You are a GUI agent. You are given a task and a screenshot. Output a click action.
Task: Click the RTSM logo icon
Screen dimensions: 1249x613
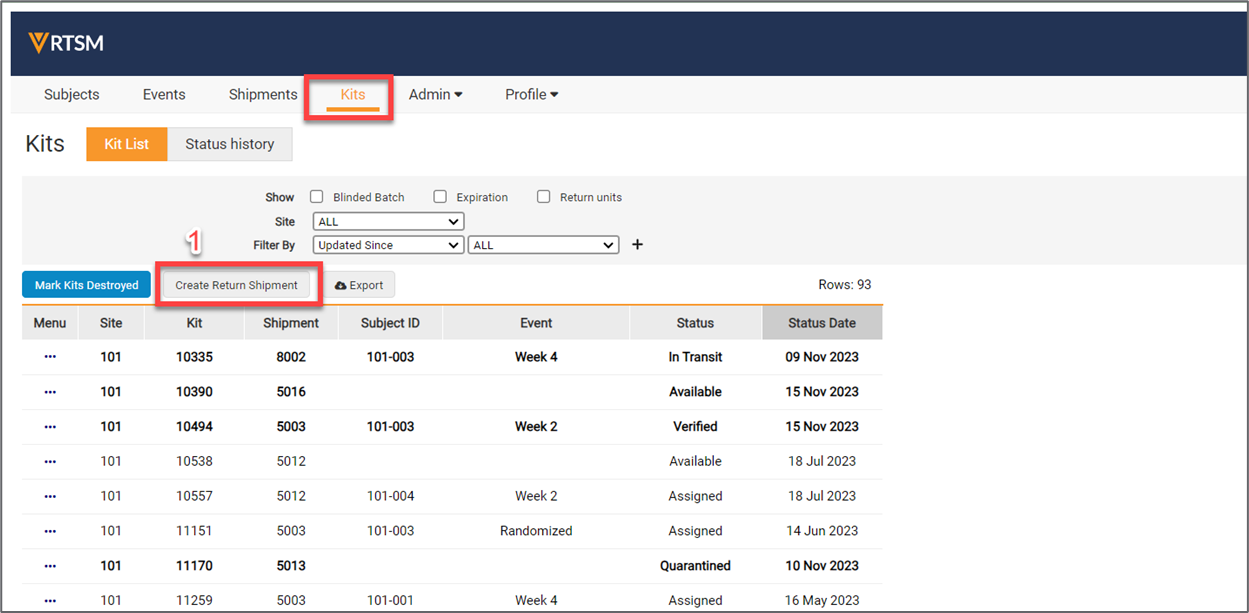pyautogui.click(x=39, y=43)
